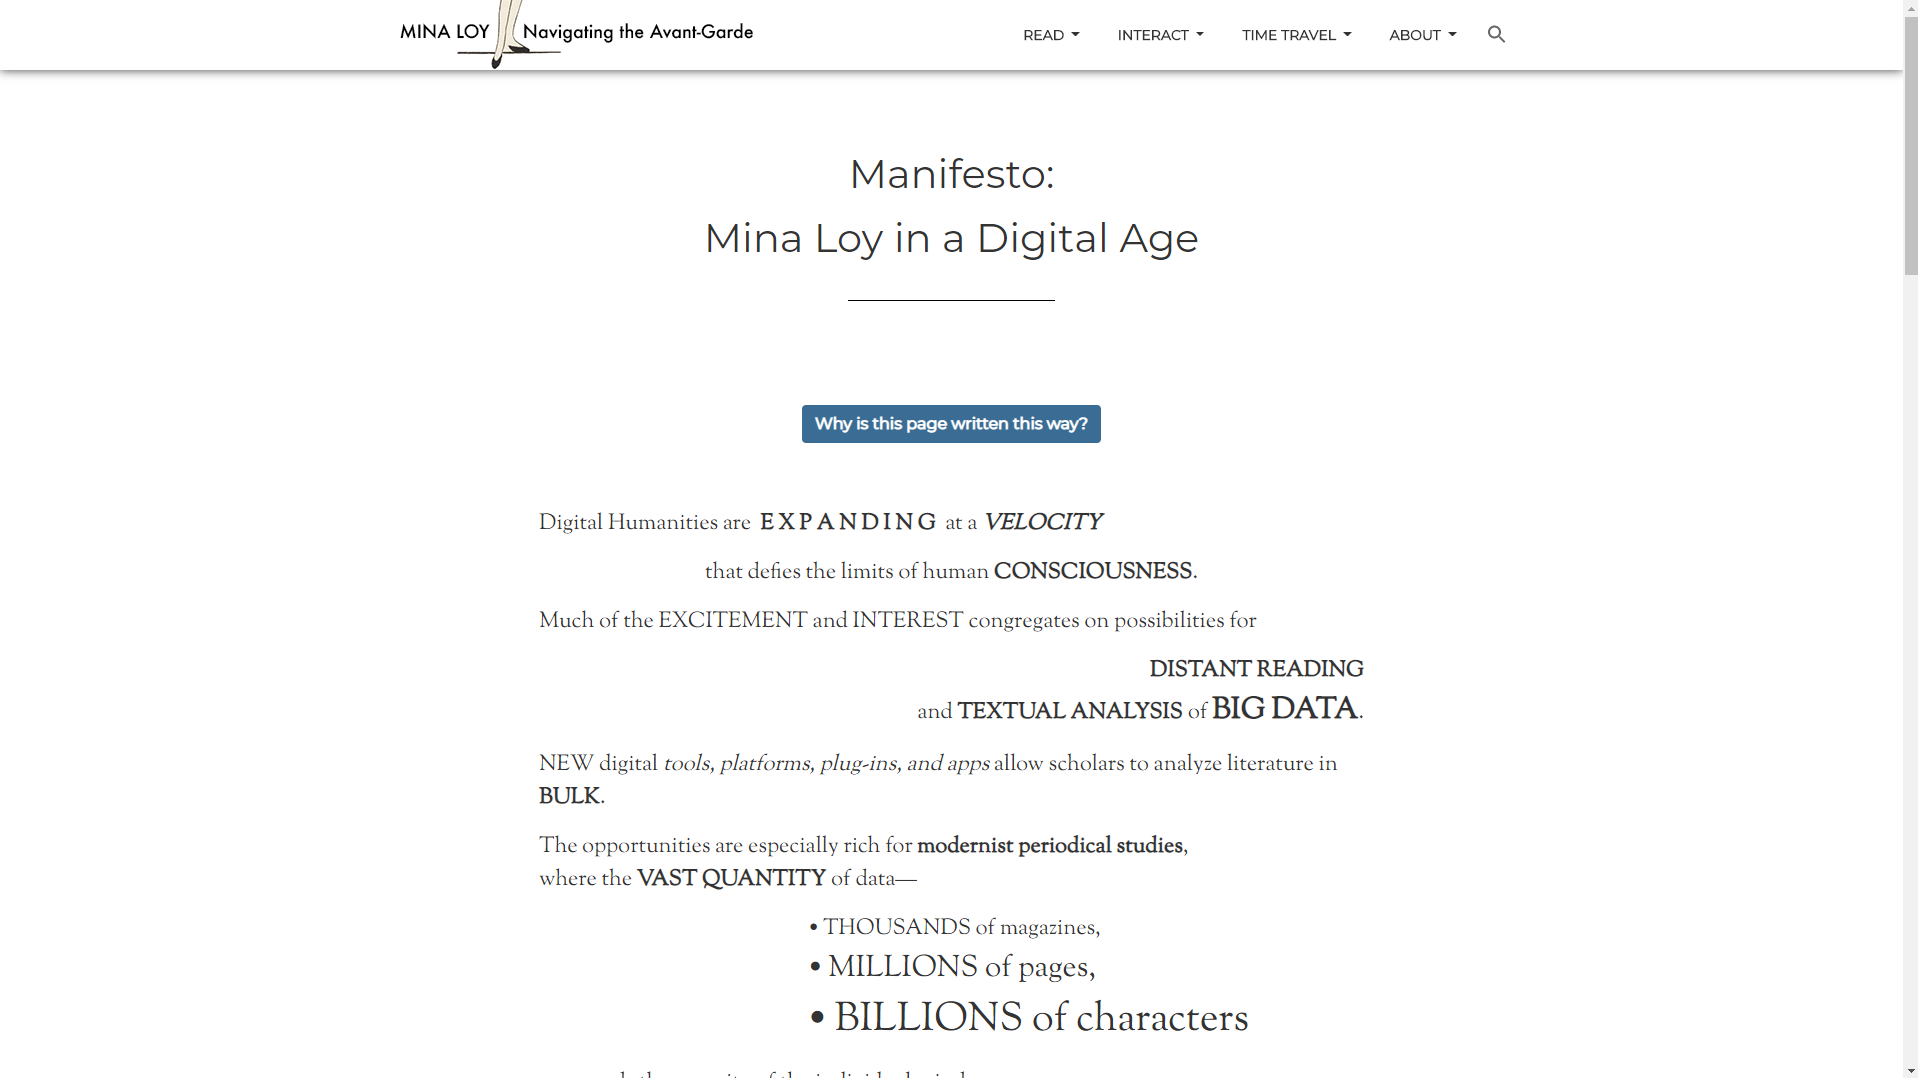Click the 'DISTANT READING' phrase
Image resolution: width=1918 pixels, height=1078 pixels.
(x=1255, y=670)
